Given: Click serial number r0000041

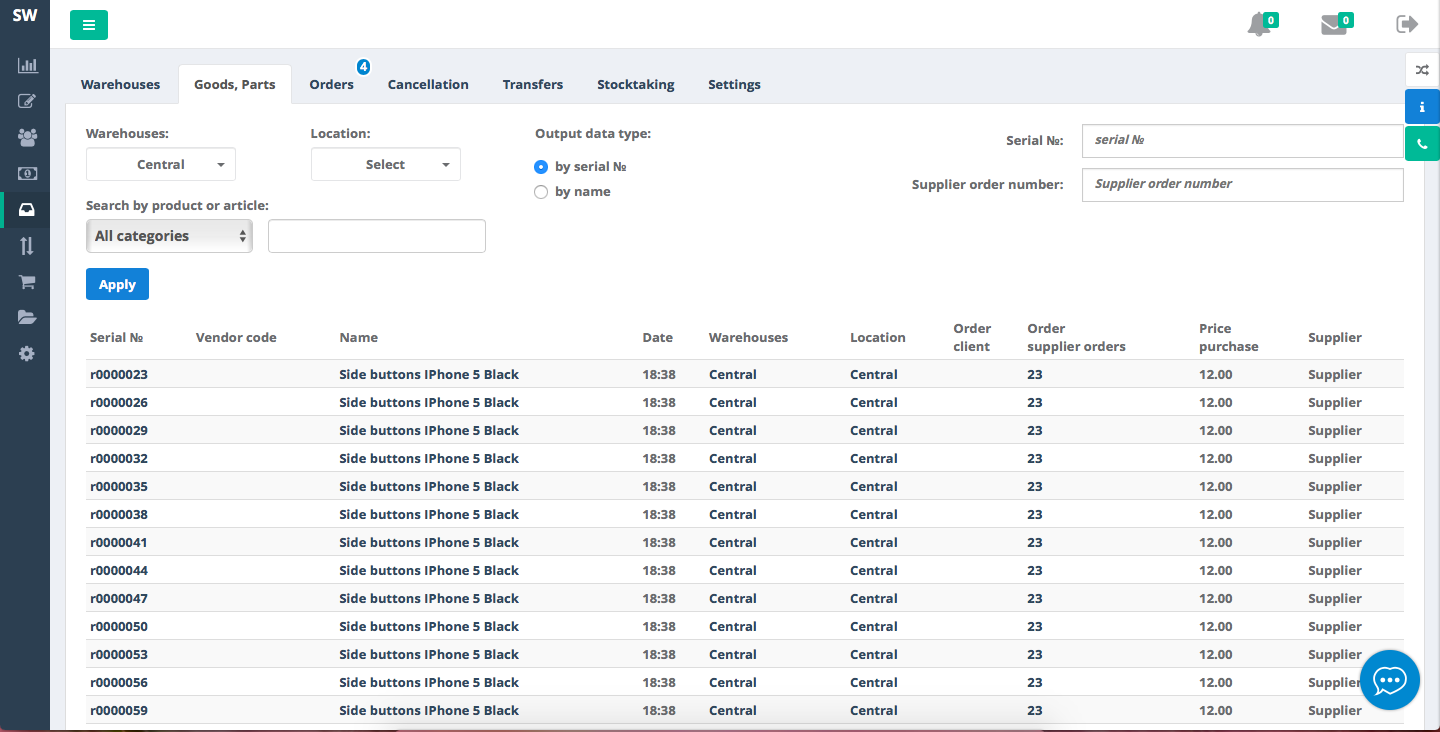Looking at the screenshot, I should [x=119, y=543].
